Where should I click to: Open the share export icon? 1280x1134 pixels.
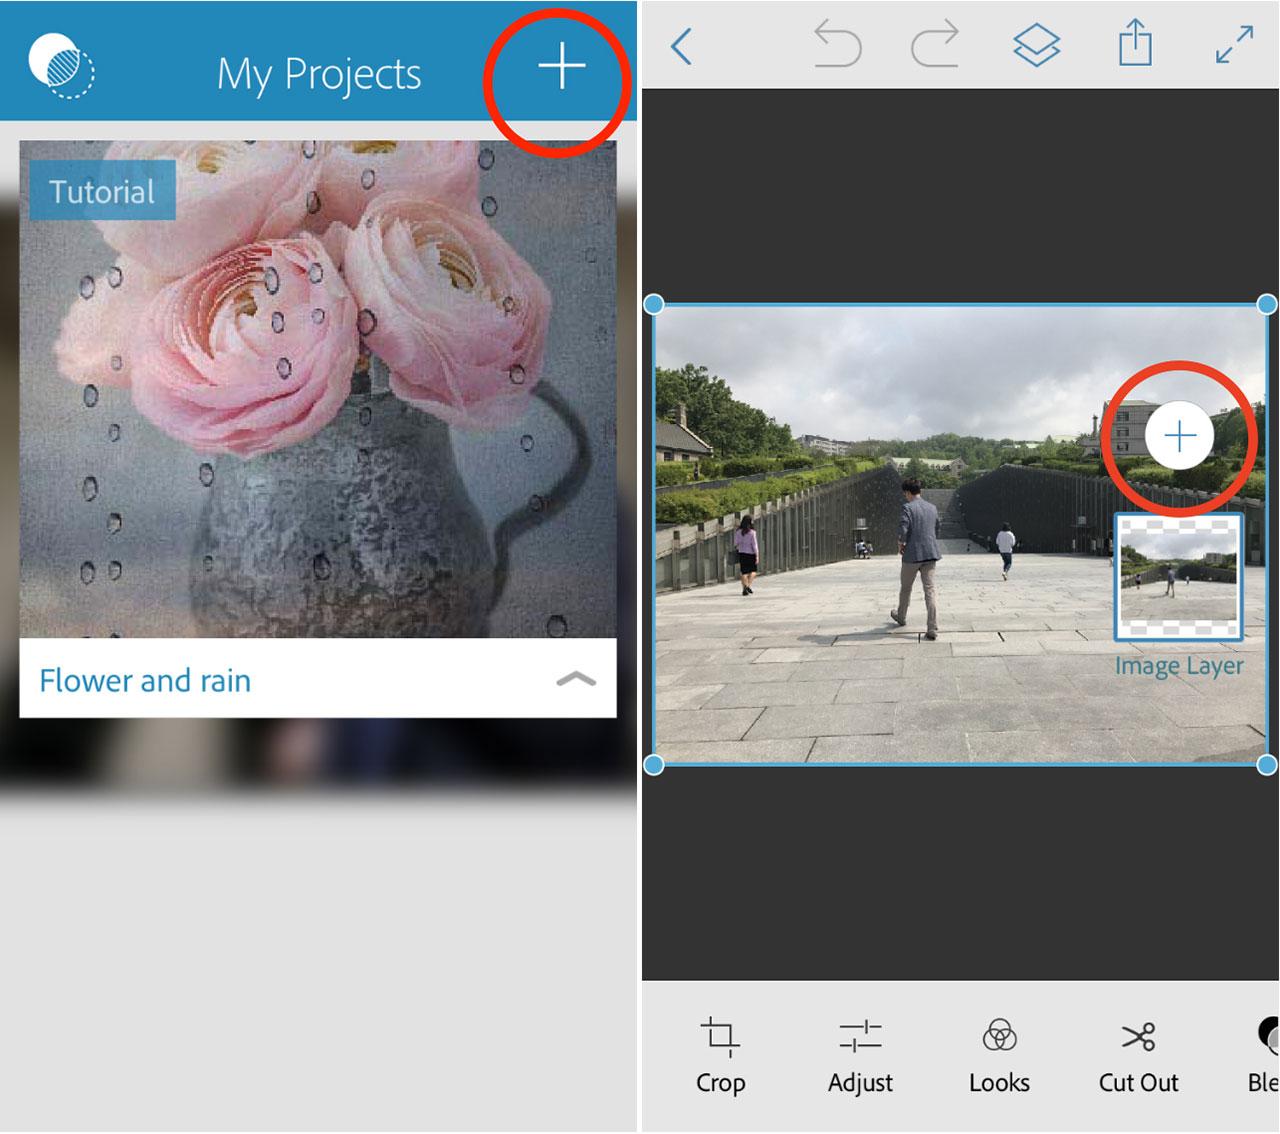(1135, 46)
